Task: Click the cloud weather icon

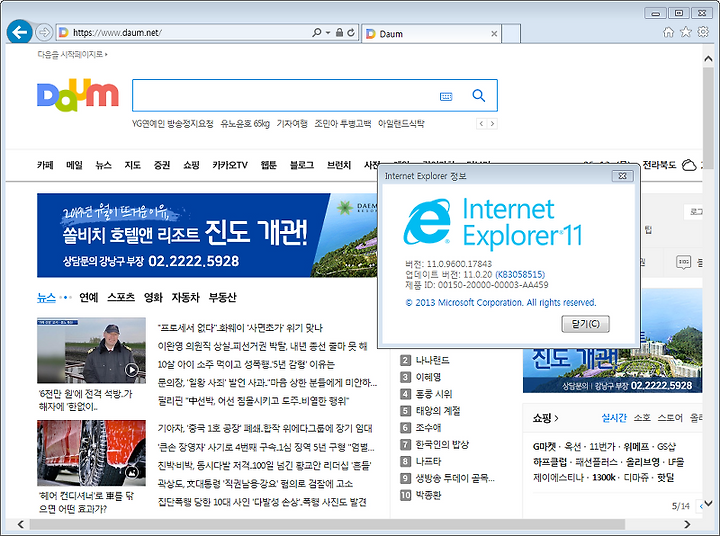Action: pyautogui.click(x=689, y=165)
